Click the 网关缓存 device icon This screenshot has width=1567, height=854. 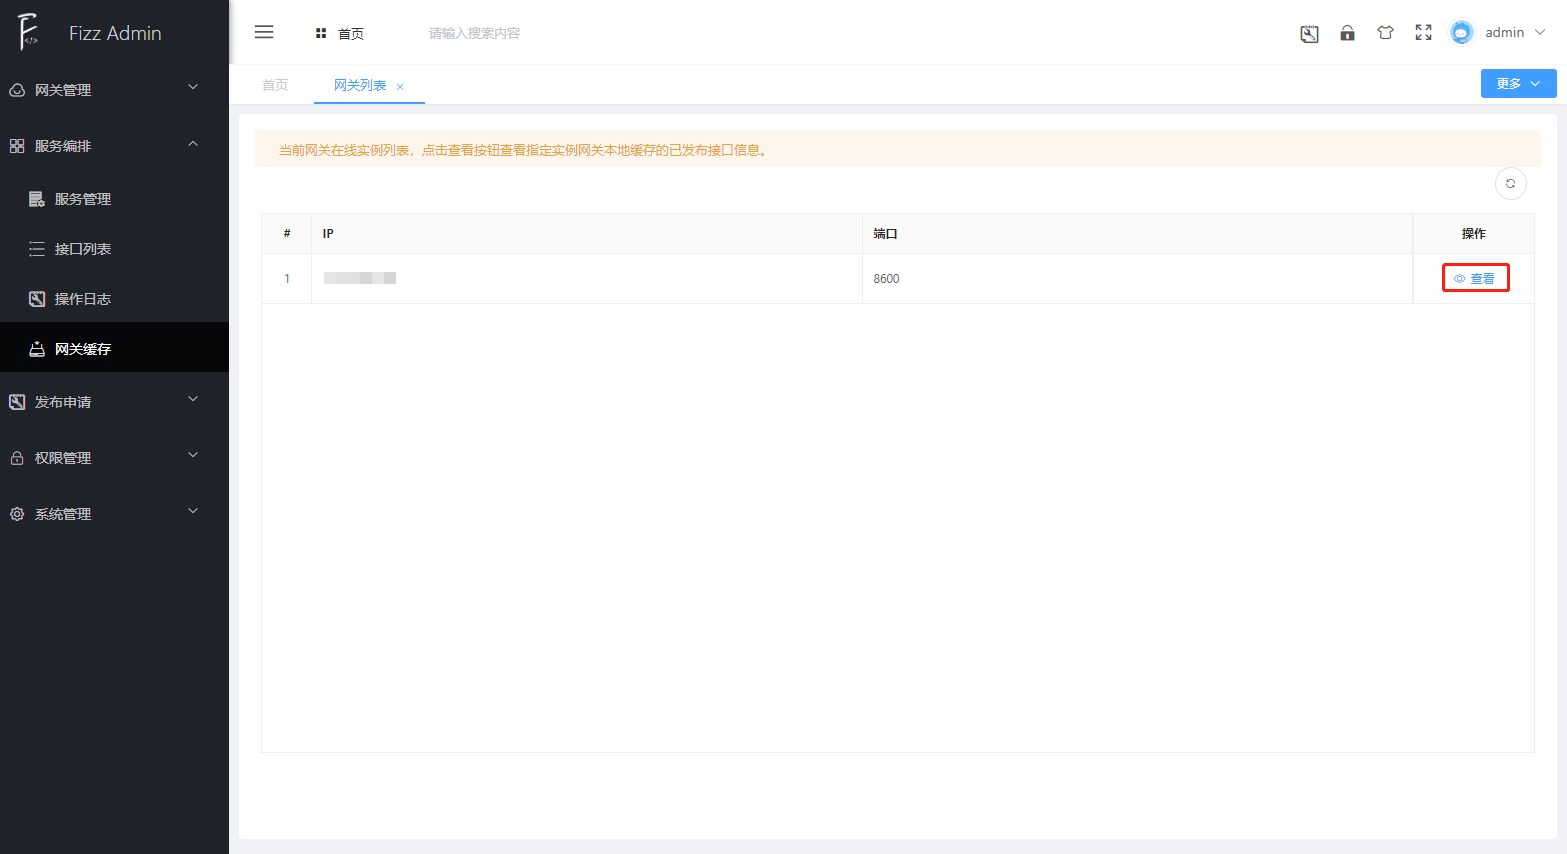[x=37, y=349]
